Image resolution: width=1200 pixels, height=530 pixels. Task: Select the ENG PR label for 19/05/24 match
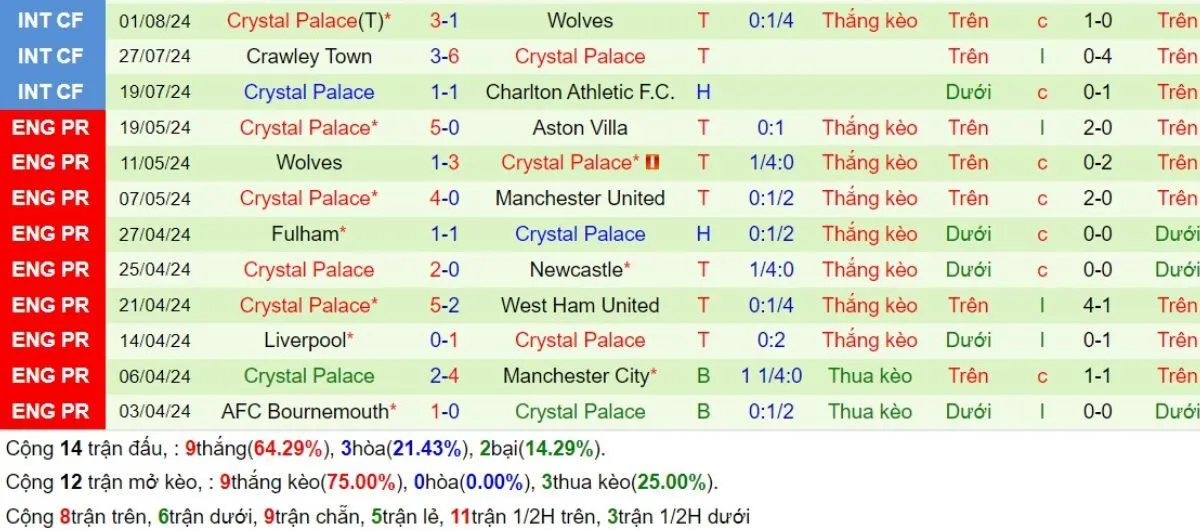50,127
